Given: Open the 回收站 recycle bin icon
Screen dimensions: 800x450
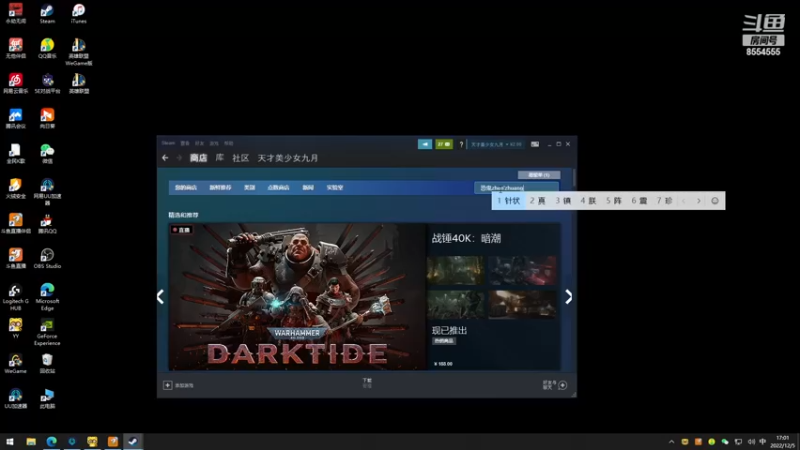Looking at the screenshot, I should pyautogui.click(x=47, y=364).
